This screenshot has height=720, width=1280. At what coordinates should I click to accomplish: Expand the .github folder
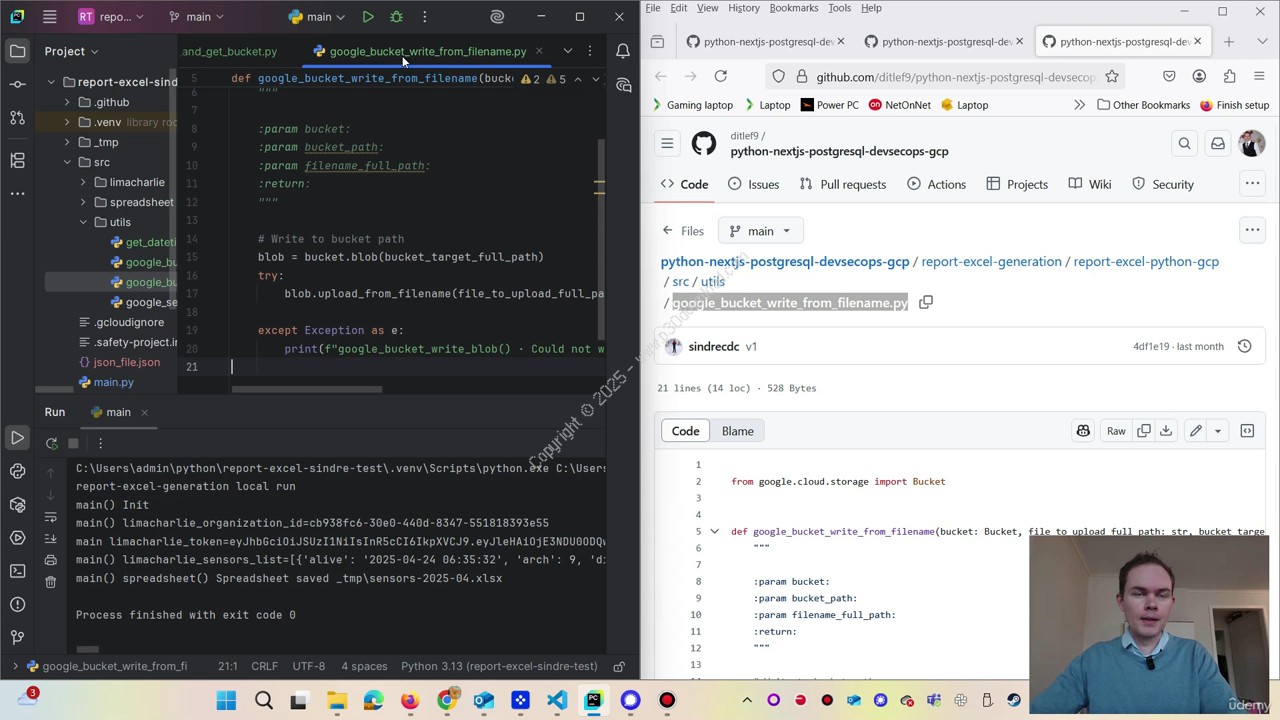tap(67, 102)
